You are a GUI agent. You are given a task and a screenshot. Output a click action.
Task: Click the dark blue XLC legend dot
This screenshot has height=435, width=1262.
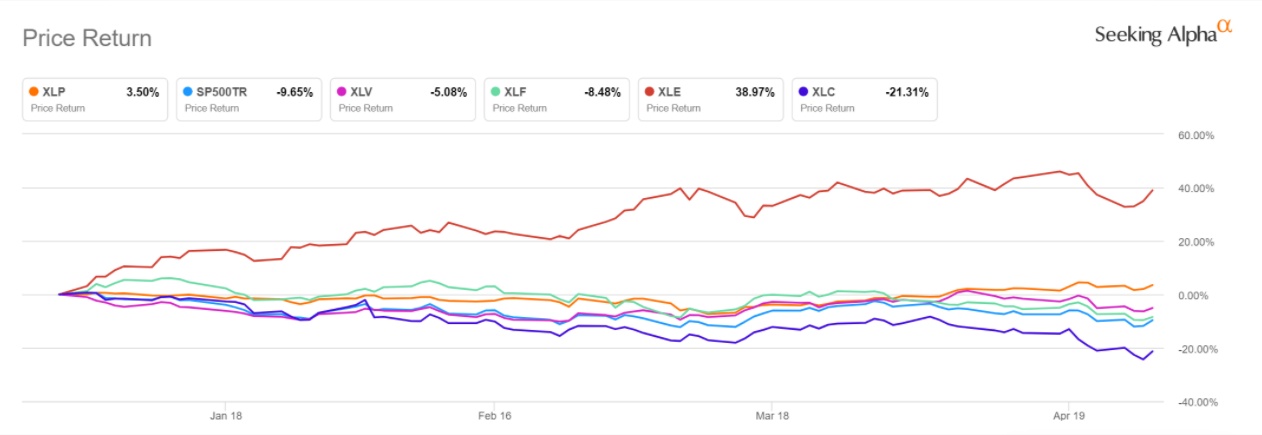(x=806, y=92)
